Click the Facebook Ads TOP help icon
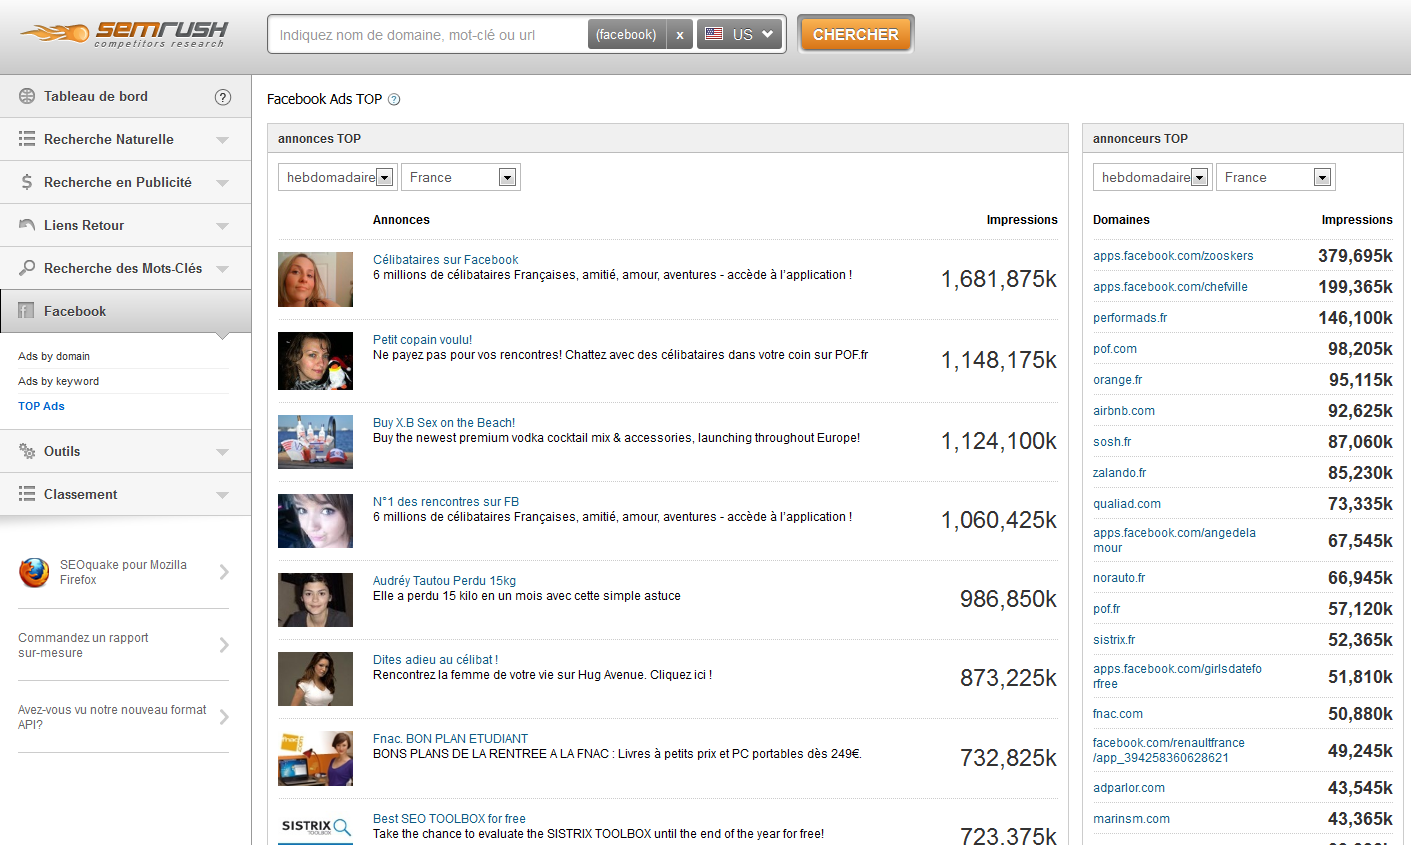This screenshot has height=845, width=1411. (x=394, y=99)
